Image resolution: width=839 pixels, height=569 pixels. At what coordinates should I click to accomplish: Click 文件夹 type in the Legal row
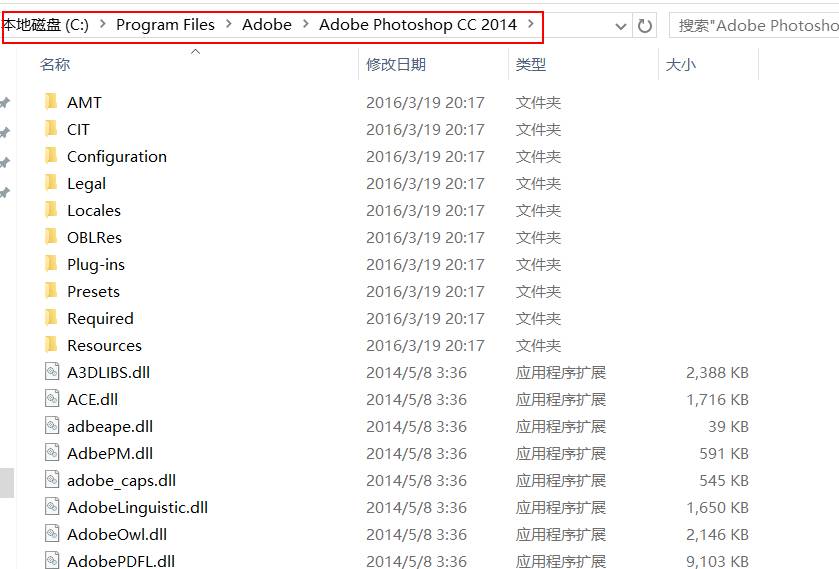coord(538,184)
